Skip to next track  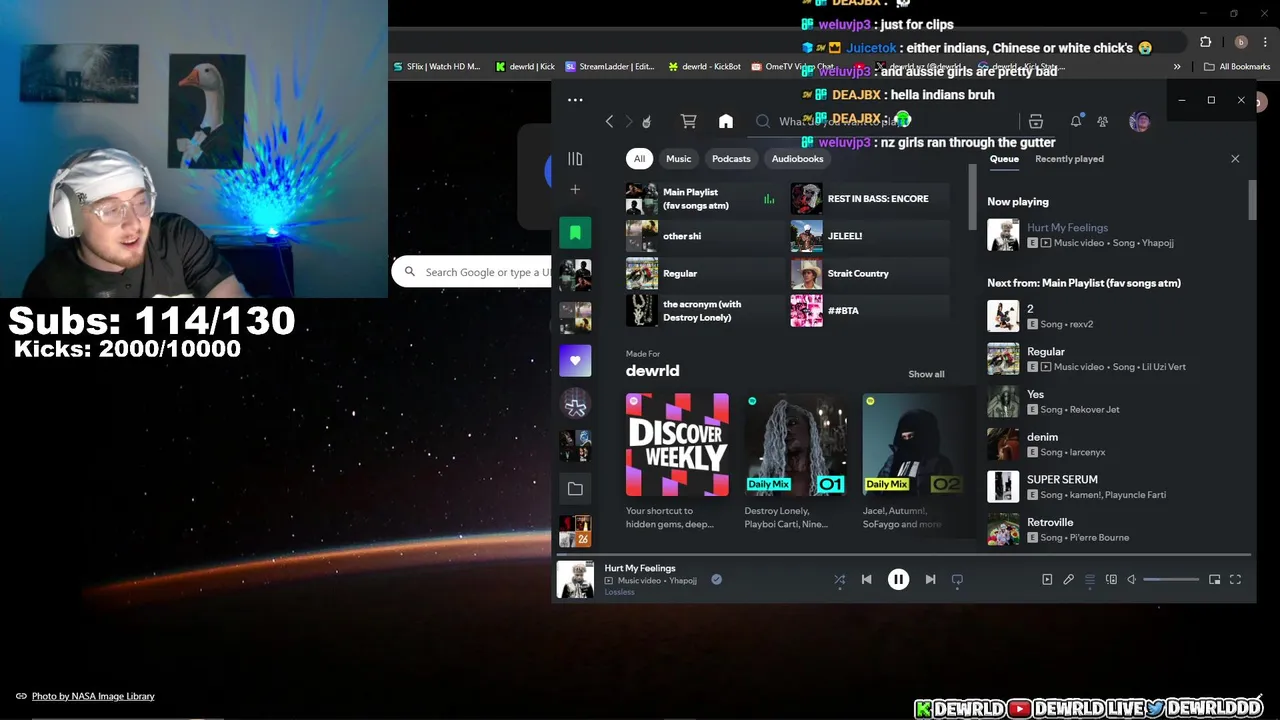(x=930, y=579)
